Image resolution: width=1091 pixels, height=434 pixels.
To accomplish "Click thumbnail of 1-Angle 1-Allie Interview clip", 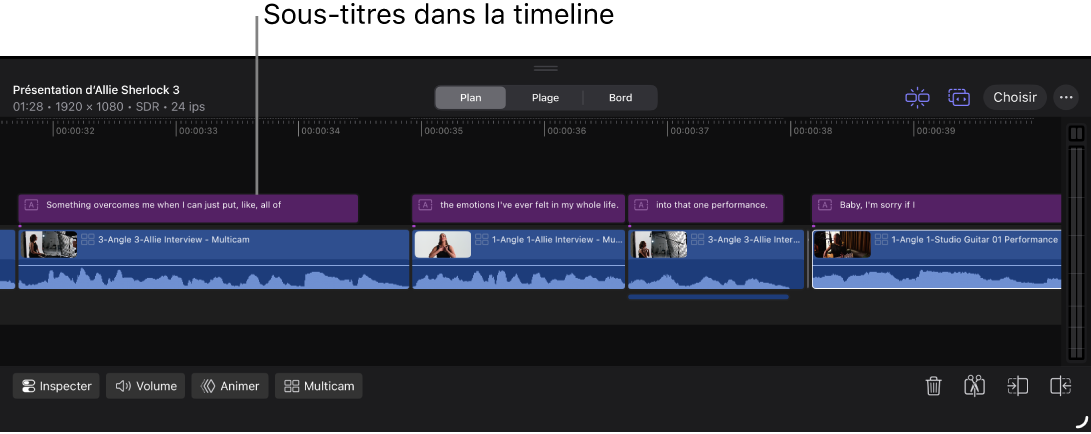I will [443, 245].
